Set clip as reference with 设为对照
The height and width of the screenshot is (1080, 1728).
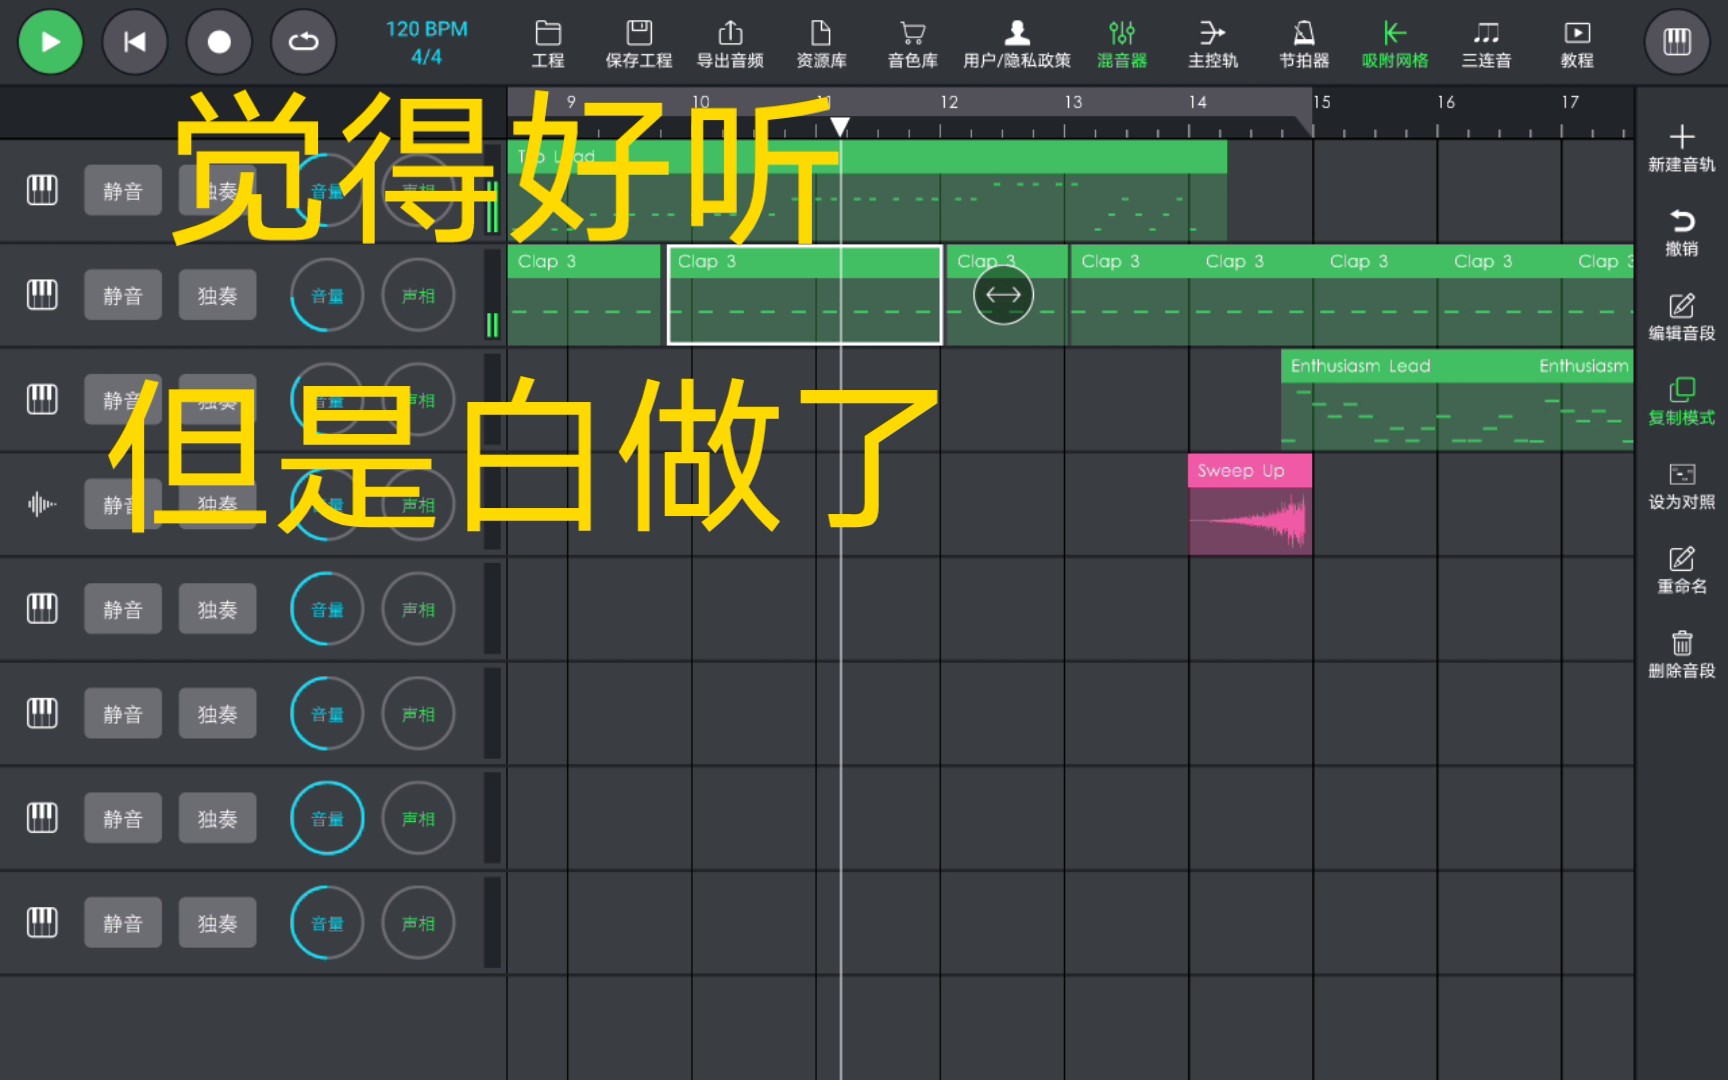click(x=1682, y=485)
